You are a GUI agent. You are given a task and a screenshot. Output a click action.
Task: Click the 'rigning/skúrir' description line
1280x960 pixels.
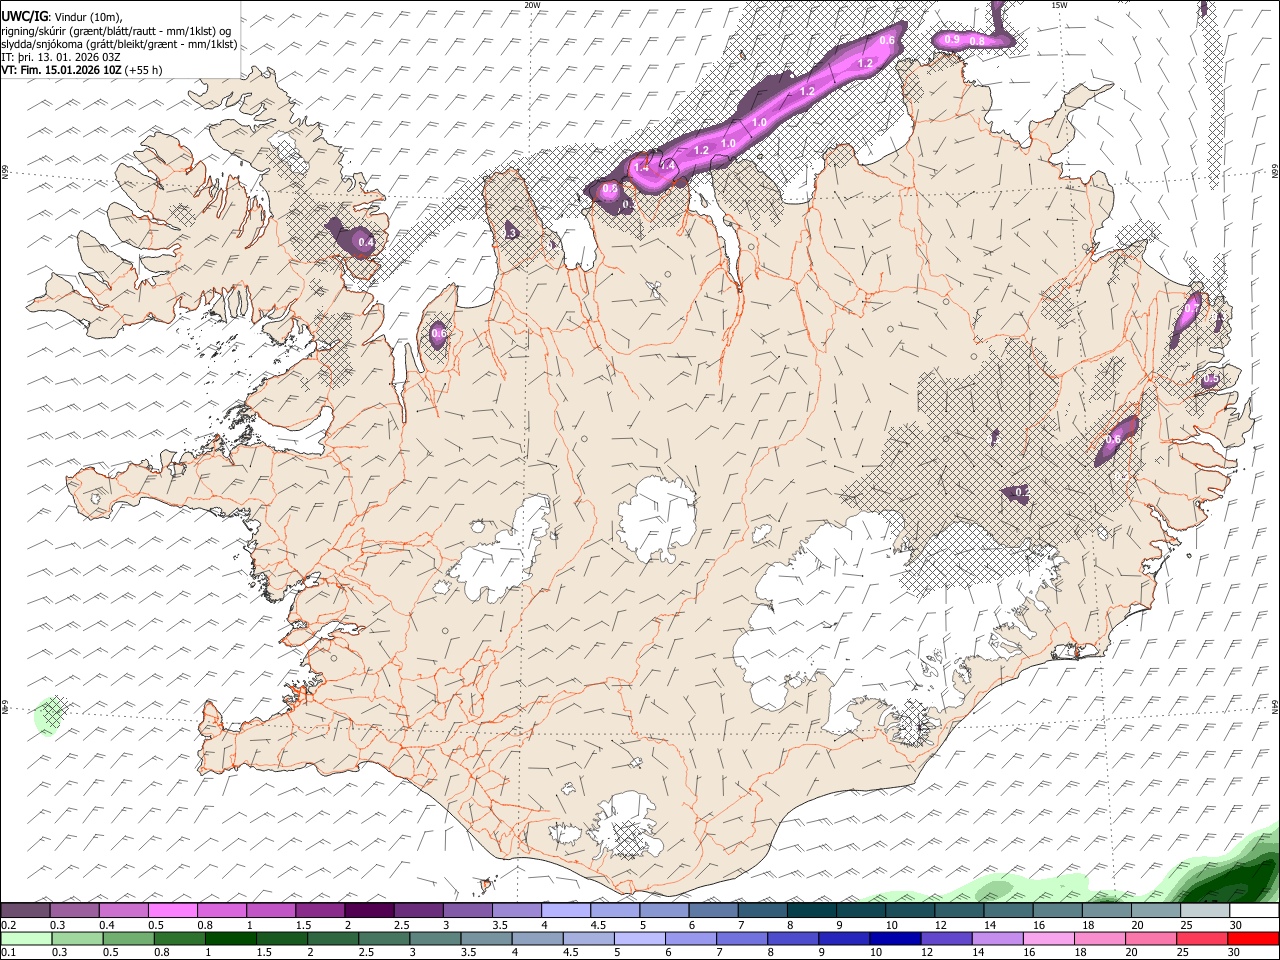(x=117, y=30)
